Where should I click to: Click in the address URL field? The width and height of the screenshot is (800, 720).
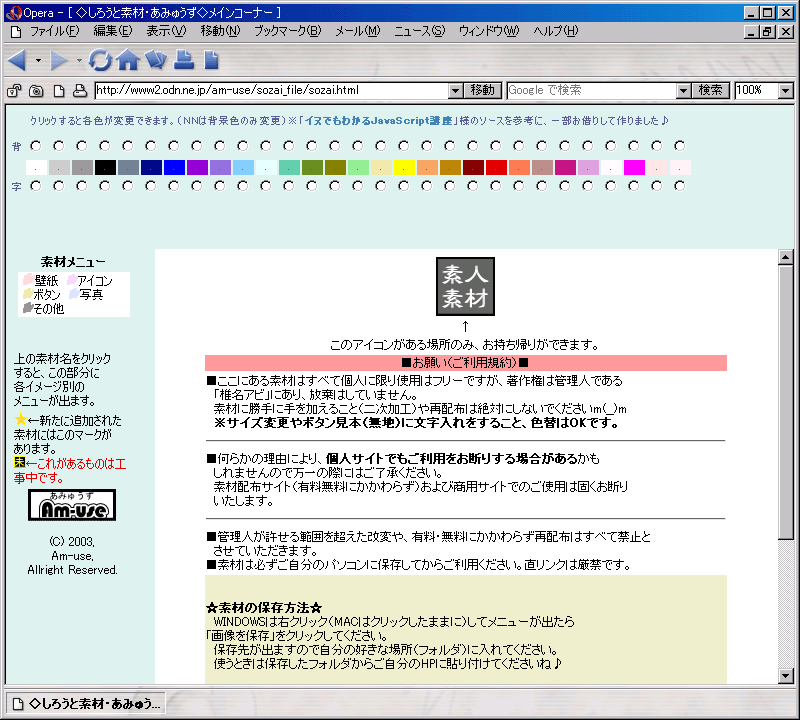(x=272, y=90)
